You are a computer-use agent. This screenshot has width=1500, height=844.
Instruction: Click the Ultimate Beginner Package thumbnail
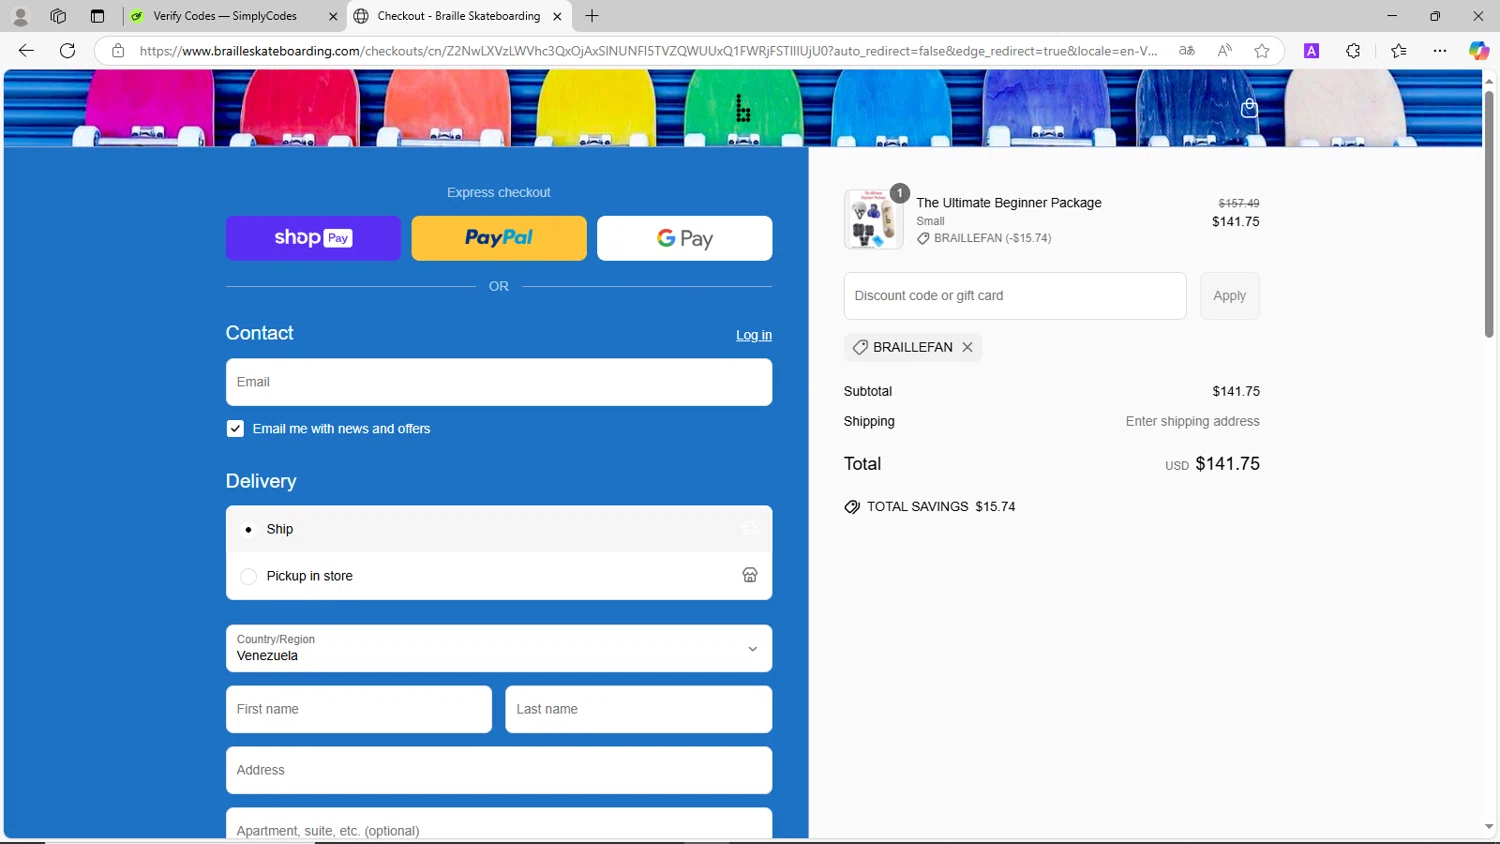tap(873, 219)
